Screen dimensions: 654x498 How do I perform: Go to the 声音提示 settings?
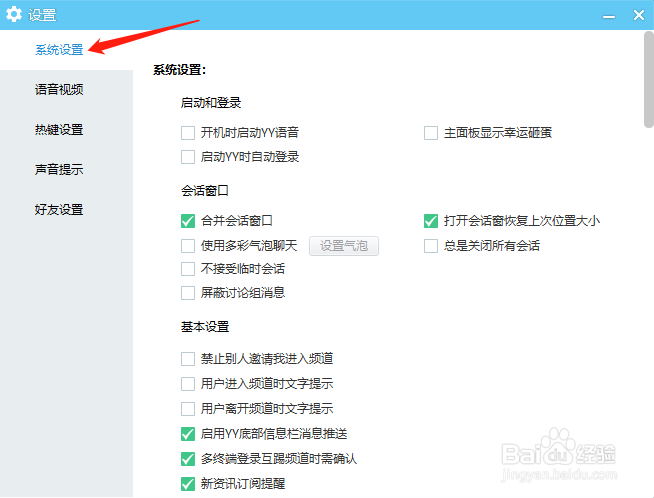(x=59, y=169)
